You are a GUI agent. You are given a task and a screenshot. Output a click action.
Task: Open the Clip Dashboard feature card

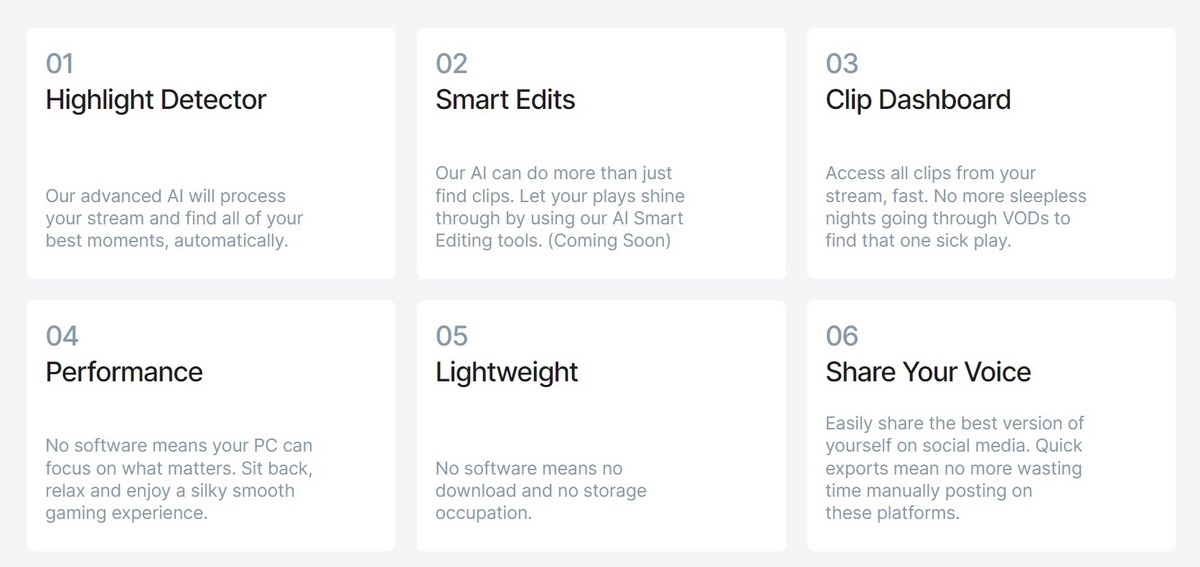click(991, 153)
